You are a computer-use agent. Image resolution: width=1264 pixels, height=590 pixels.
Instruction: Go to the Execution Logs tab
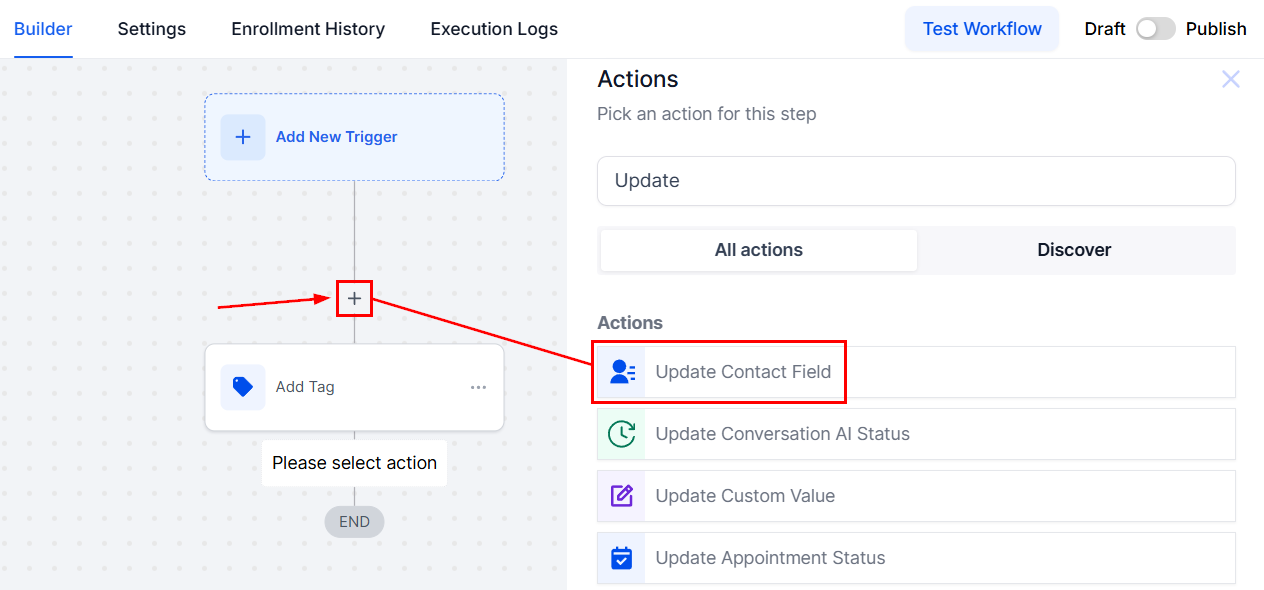point(494,29)
